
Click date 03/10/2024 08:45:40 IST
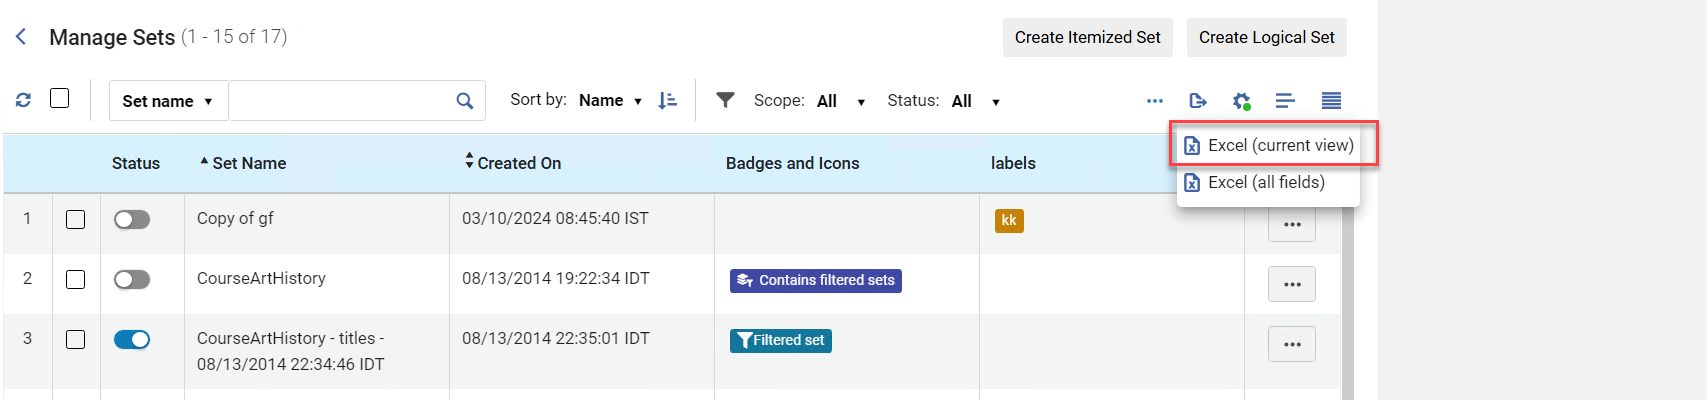(x=555, y=218)
